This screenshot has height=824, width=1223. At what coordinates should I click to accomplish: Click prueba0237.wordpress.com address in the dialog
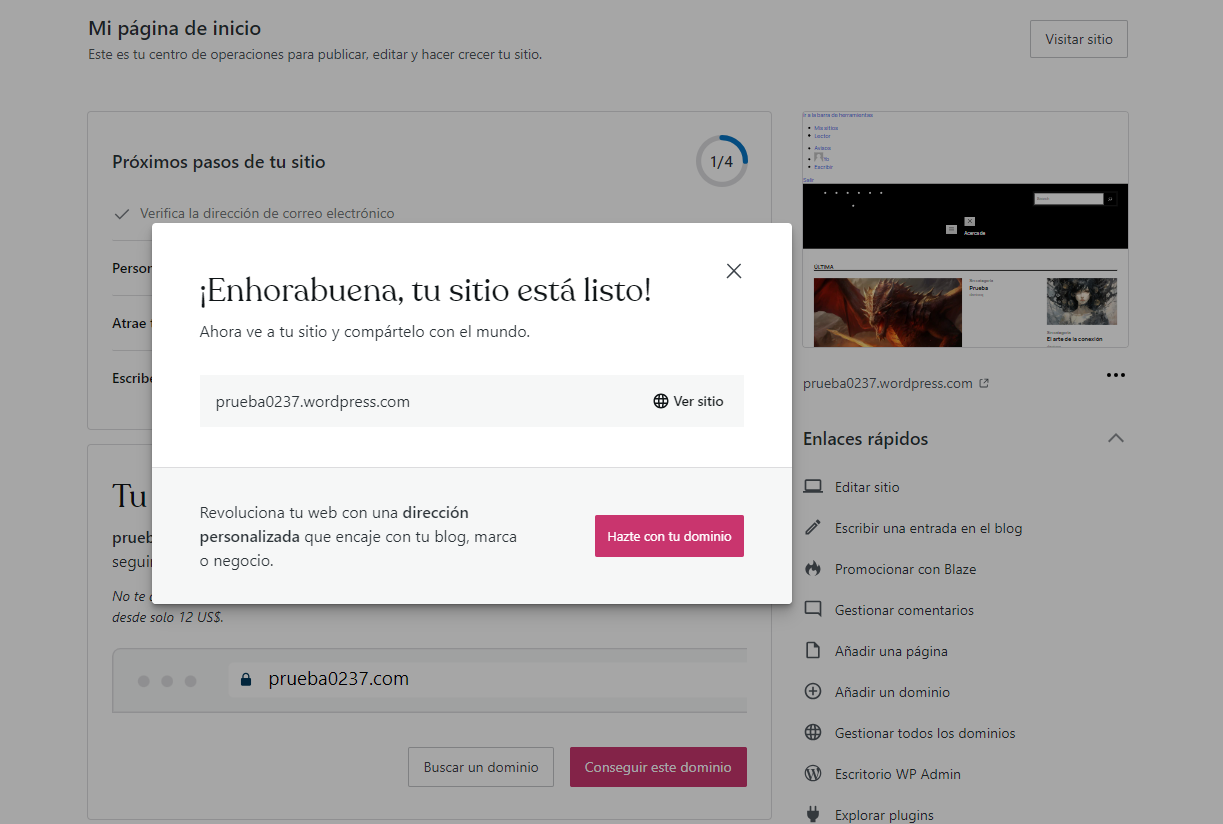tap(313, 401)
